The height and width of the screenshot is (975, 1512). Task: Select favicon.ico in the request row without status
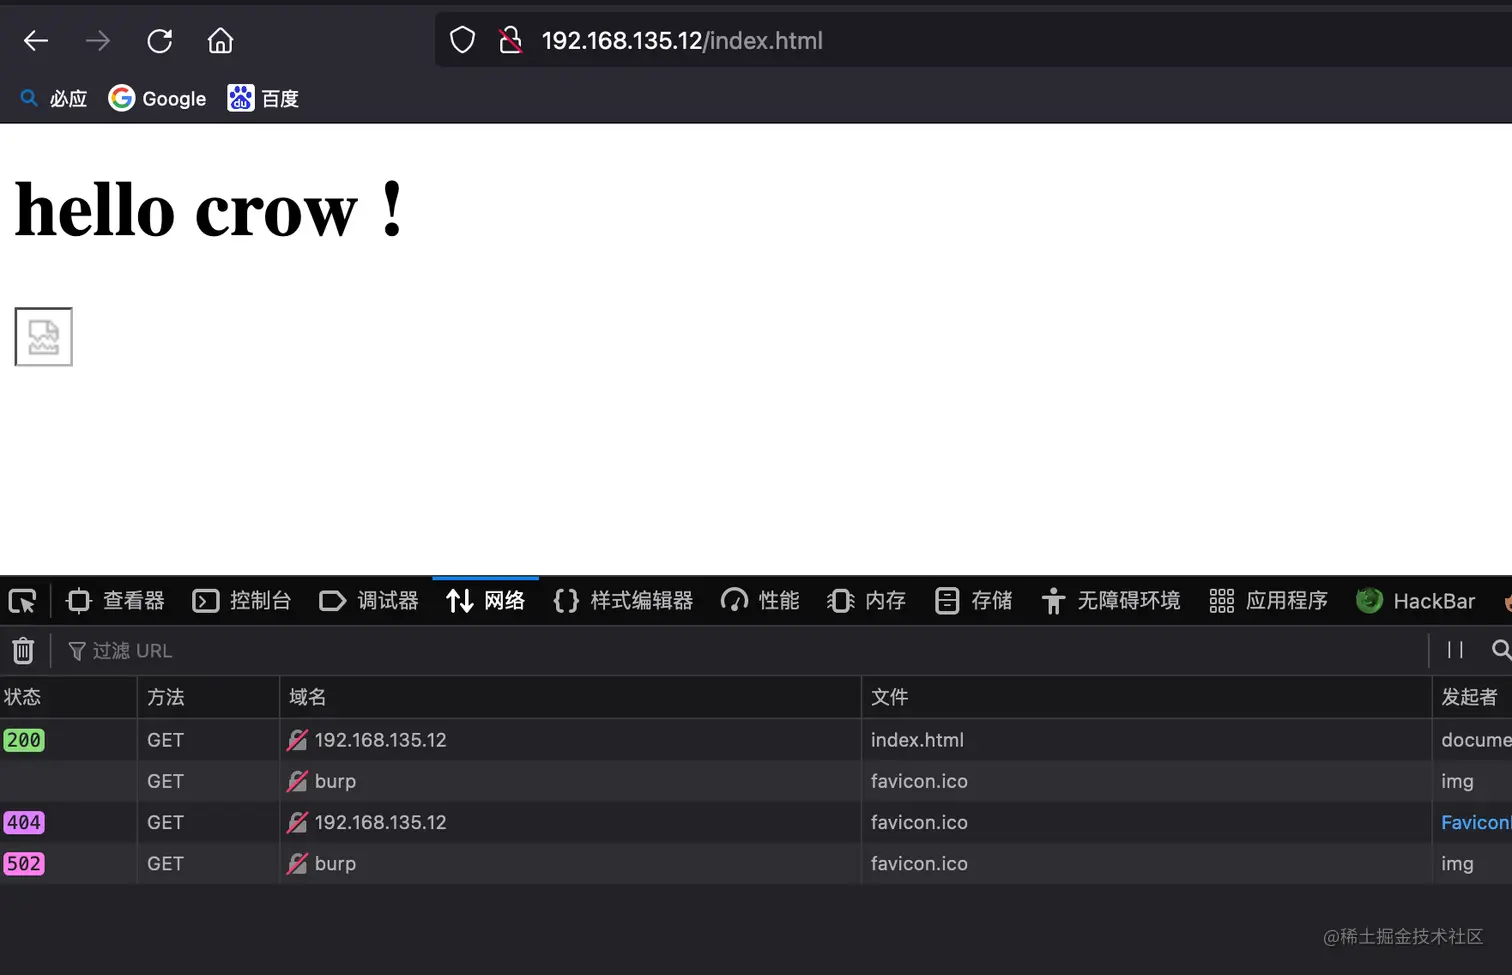point(919,781)
